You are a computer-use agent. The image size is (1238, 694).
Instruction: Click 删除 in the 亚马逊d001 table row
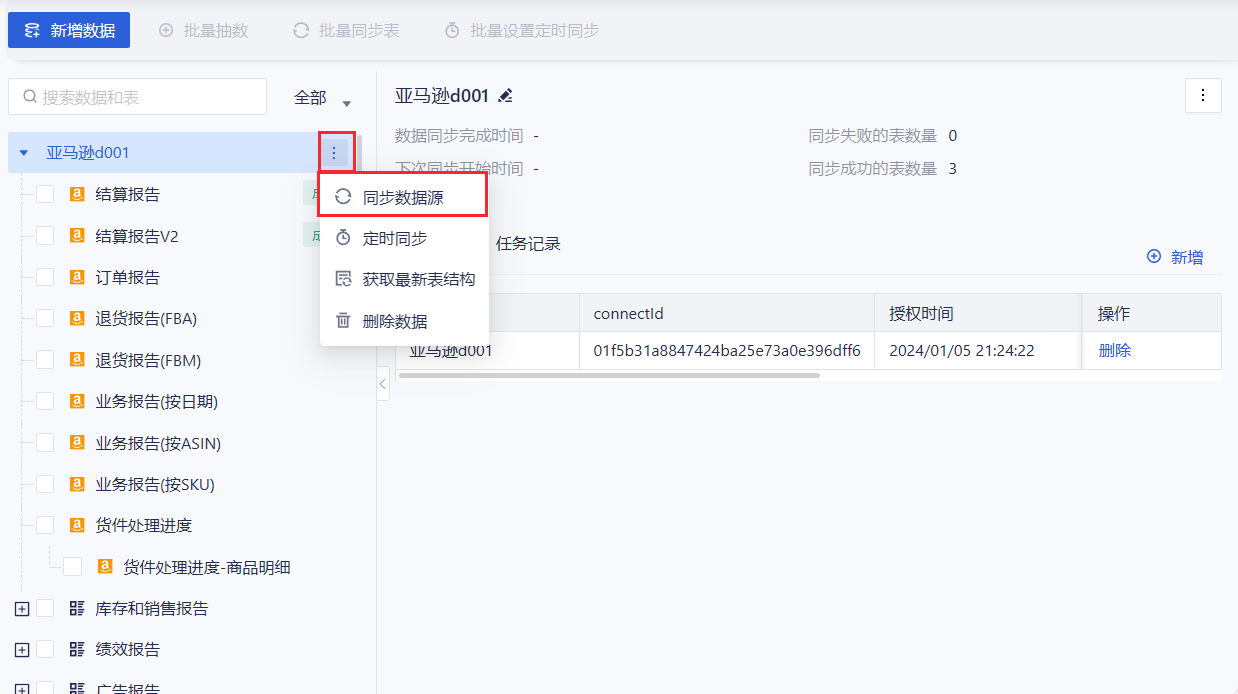(x=1115, y=350)
